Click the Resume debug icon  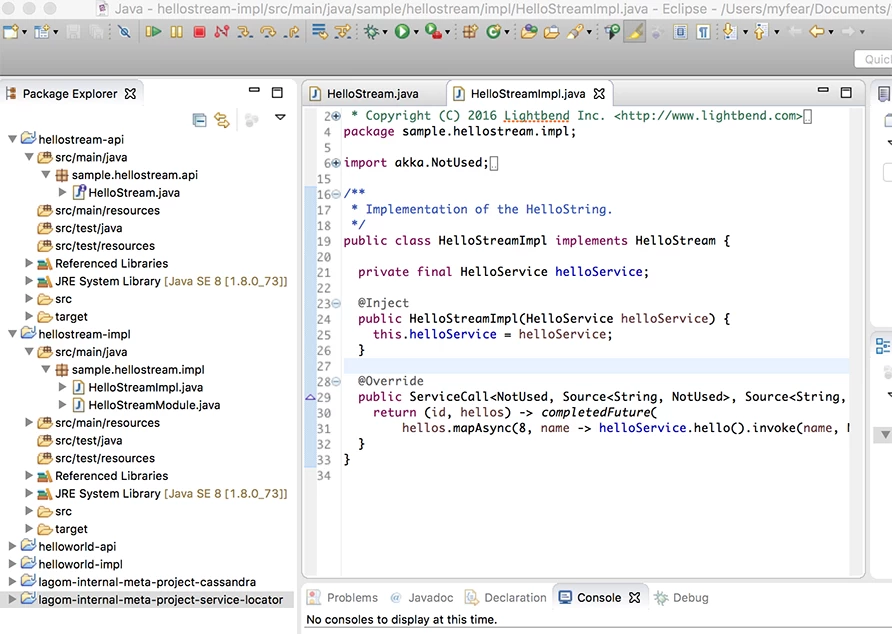click(153, 31)
